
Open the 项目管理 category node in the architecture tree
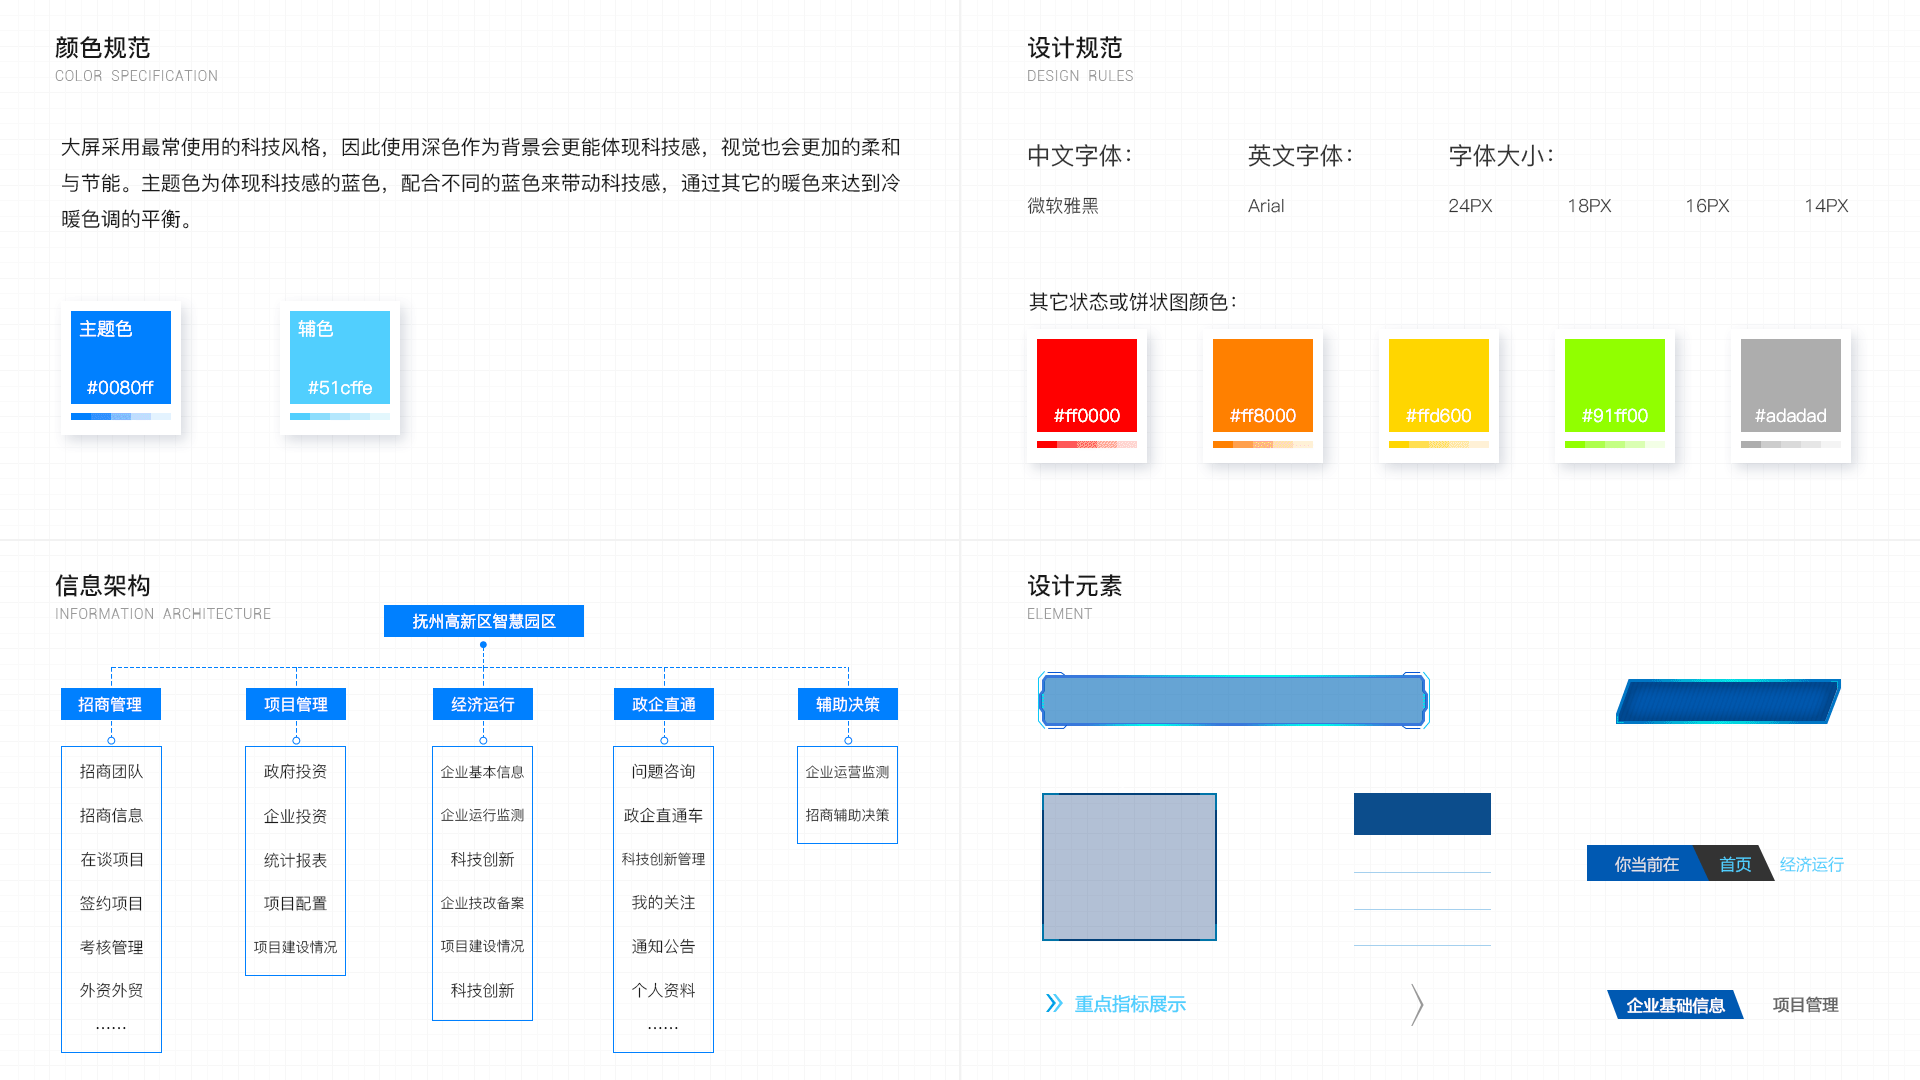(296, 704)
